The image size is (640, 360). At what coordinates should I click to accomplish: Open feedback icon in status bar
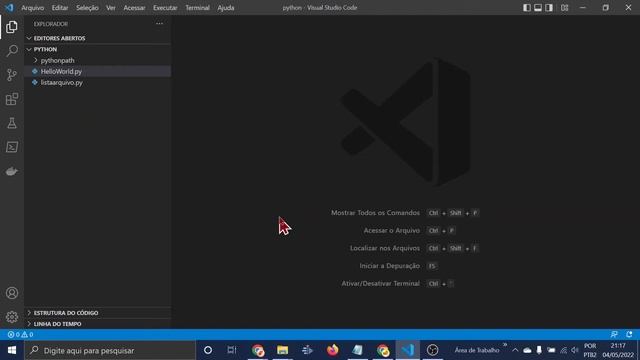pyautogui.click(x=614, y=334)
